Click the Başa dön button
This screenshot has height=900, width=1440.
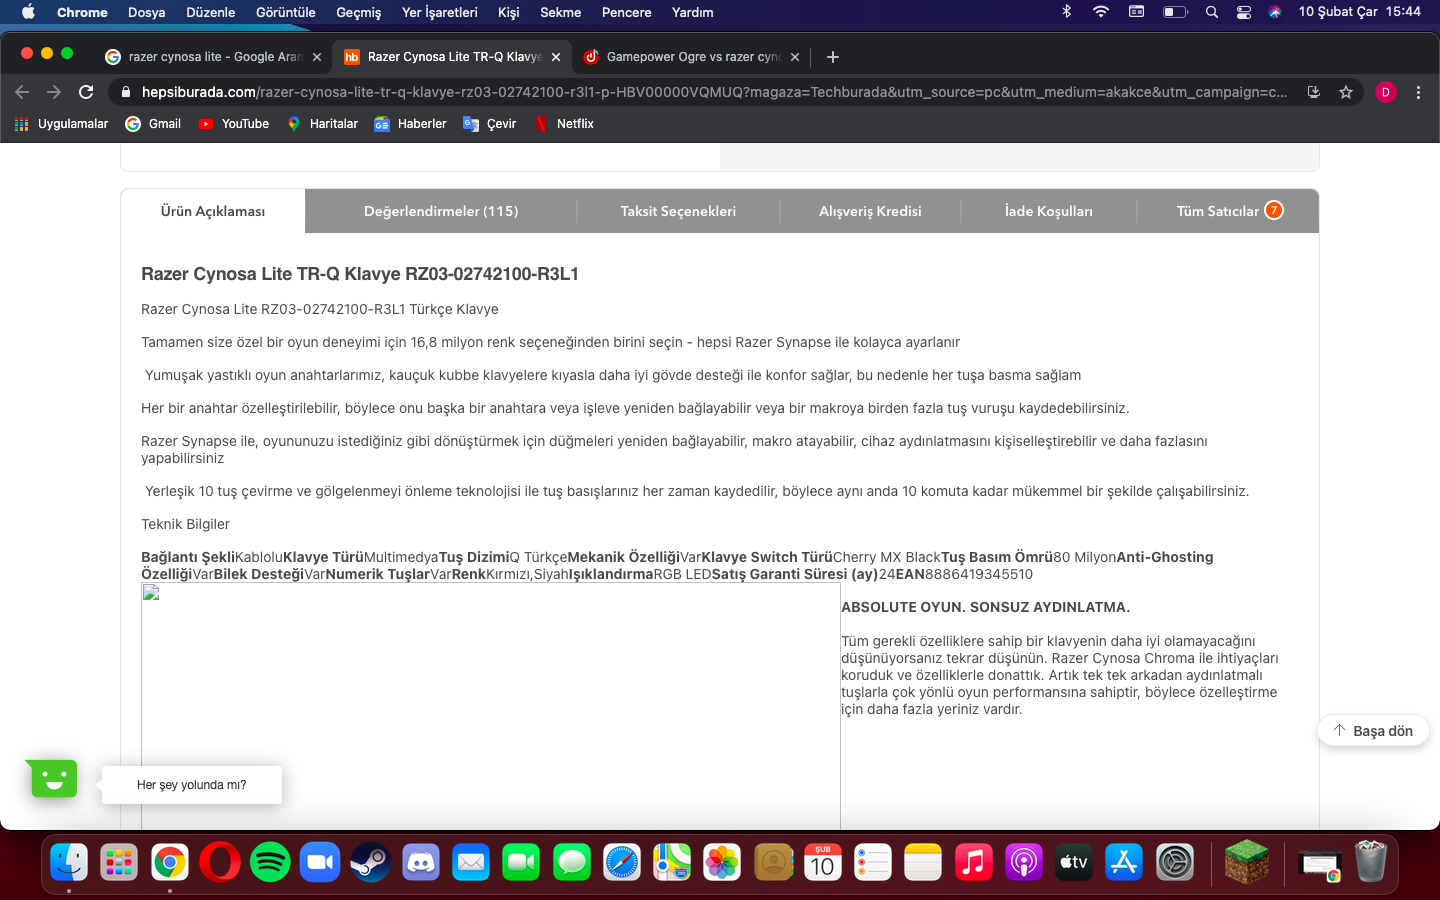click(1373, 731)
